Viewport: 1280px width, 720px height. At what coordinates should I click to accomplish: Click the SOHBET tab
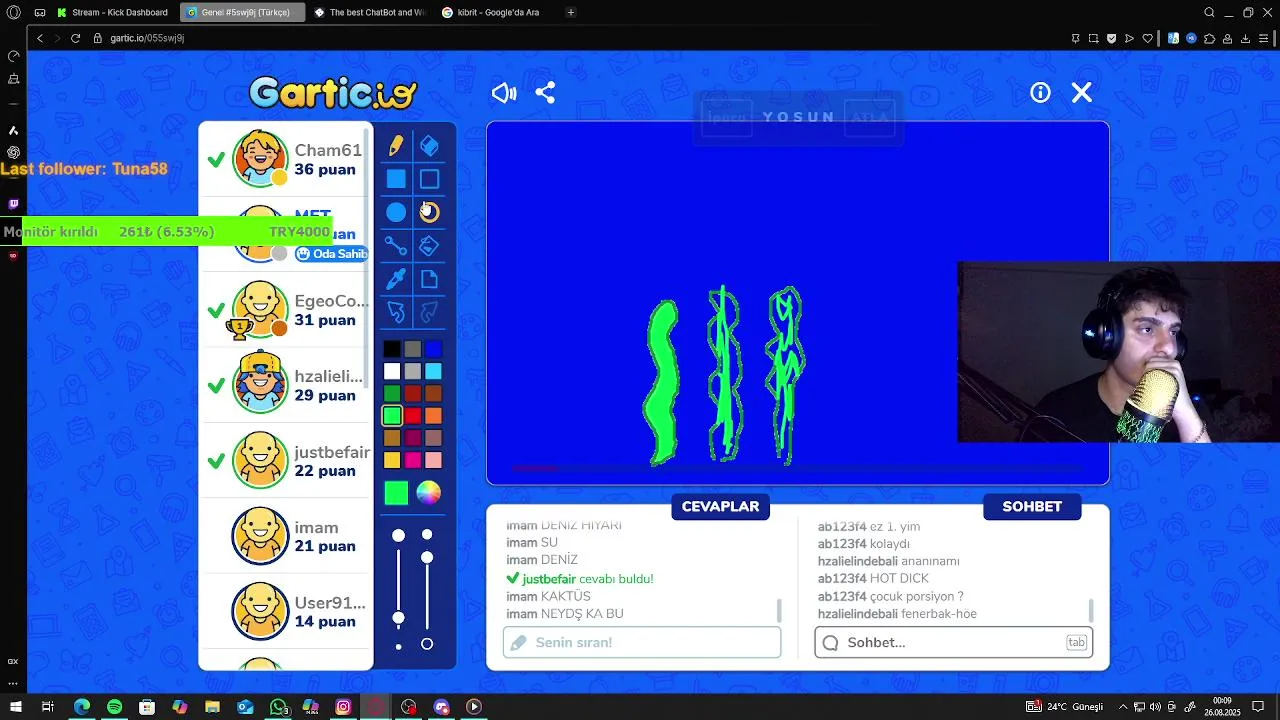point(1032,506)
